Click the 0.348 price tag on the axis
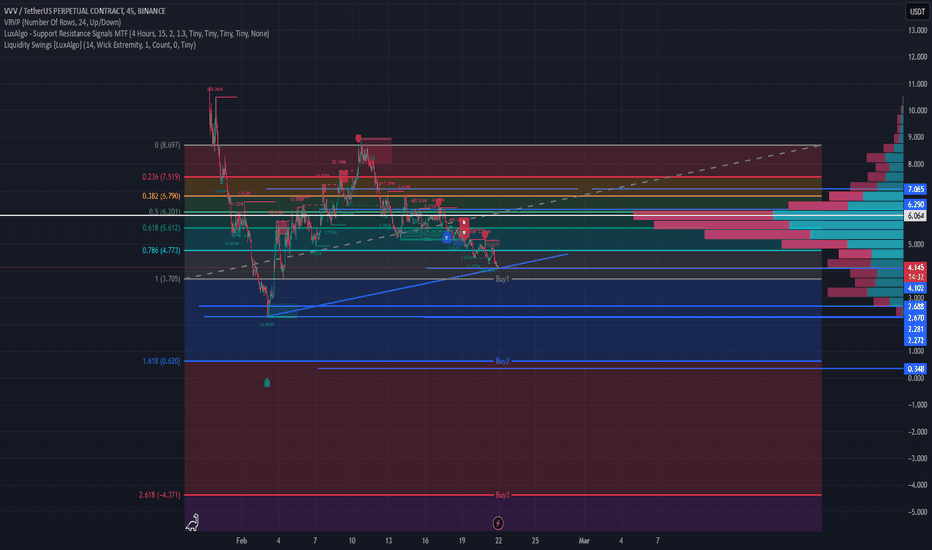This screenshot has height=550, width=932. click(915, 369)
